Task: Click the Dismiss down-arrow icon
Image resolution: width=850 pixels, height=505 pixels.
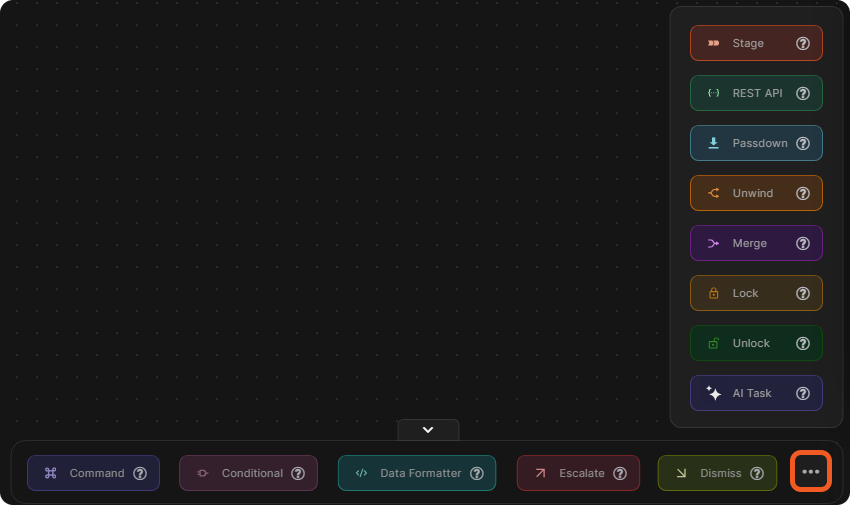Action: (681, 473)
